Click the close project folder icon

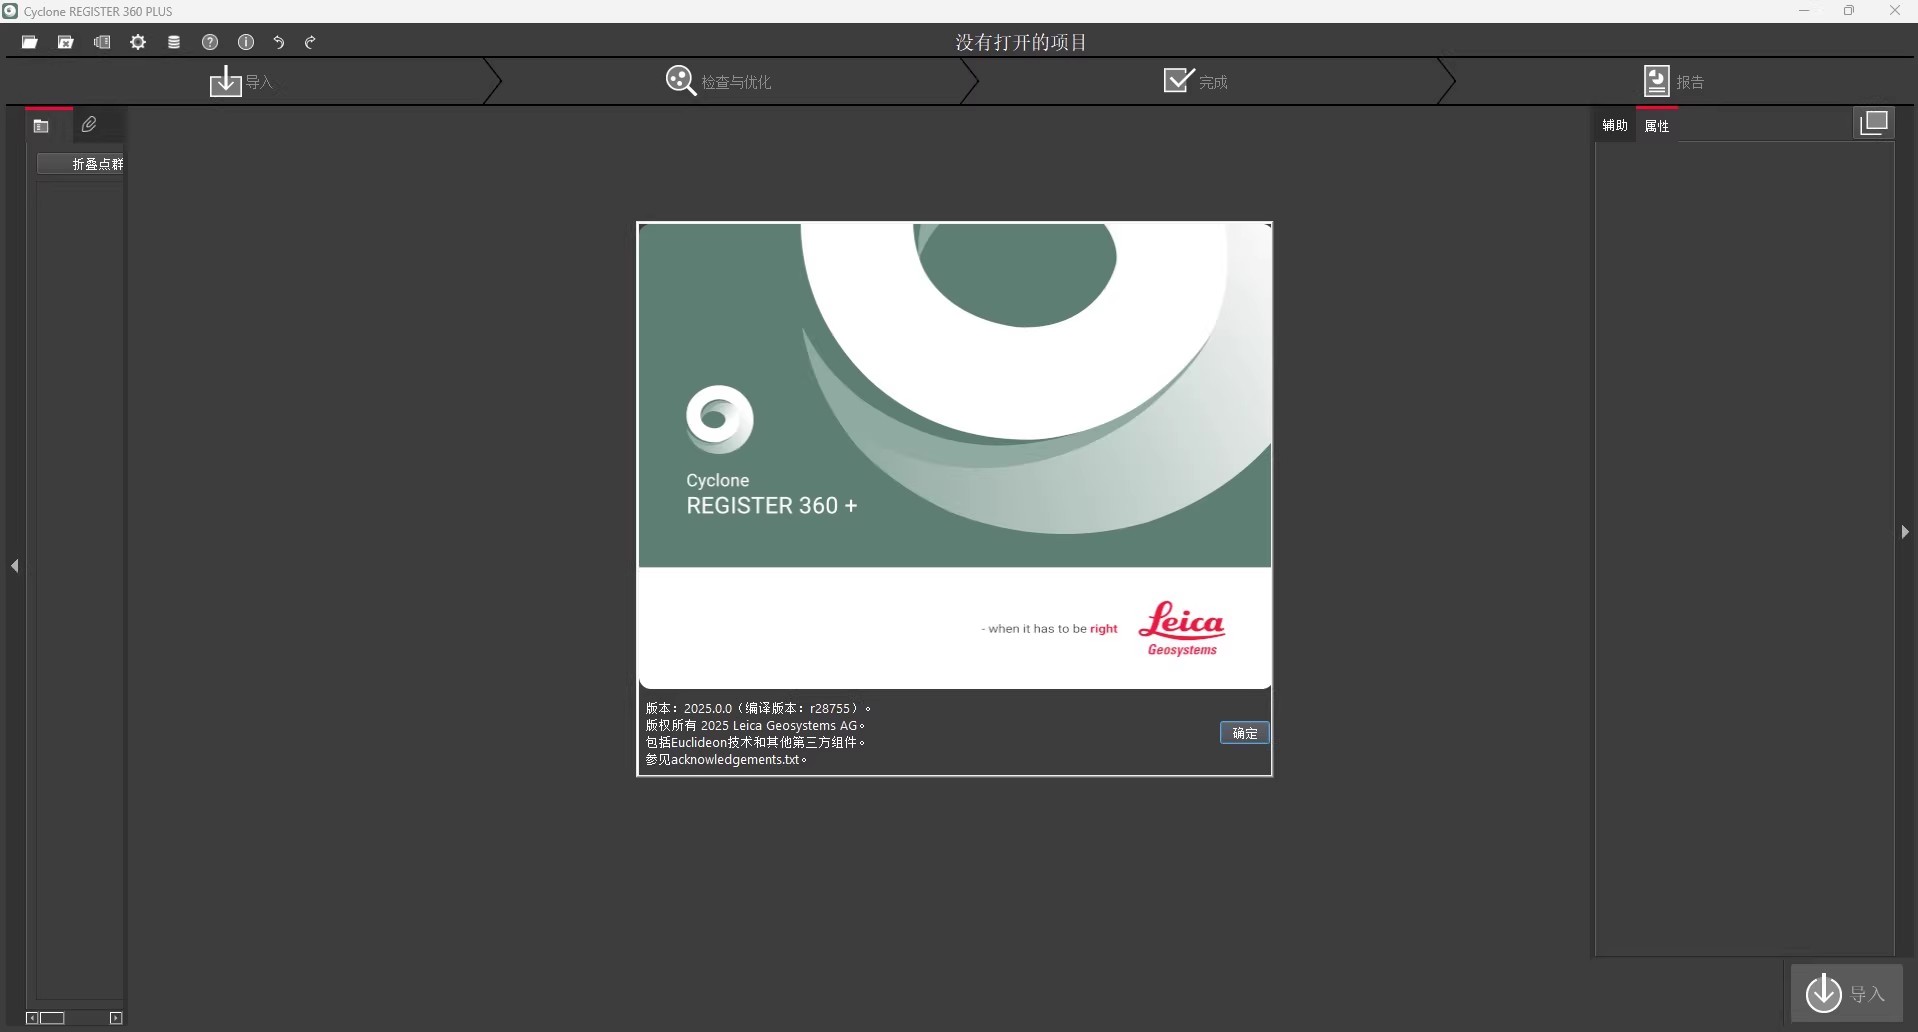[x=66, y=42]
